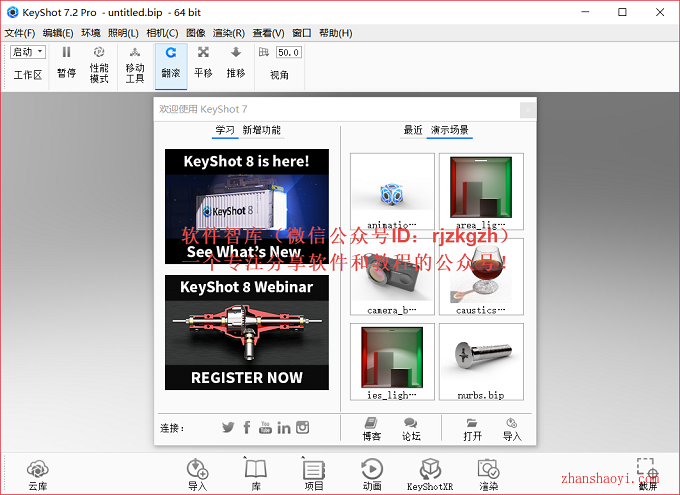The width and height of the screenshot is (680, 495).
Task: Open the caustics demo scene thumbnail
Action: point(481,276)
